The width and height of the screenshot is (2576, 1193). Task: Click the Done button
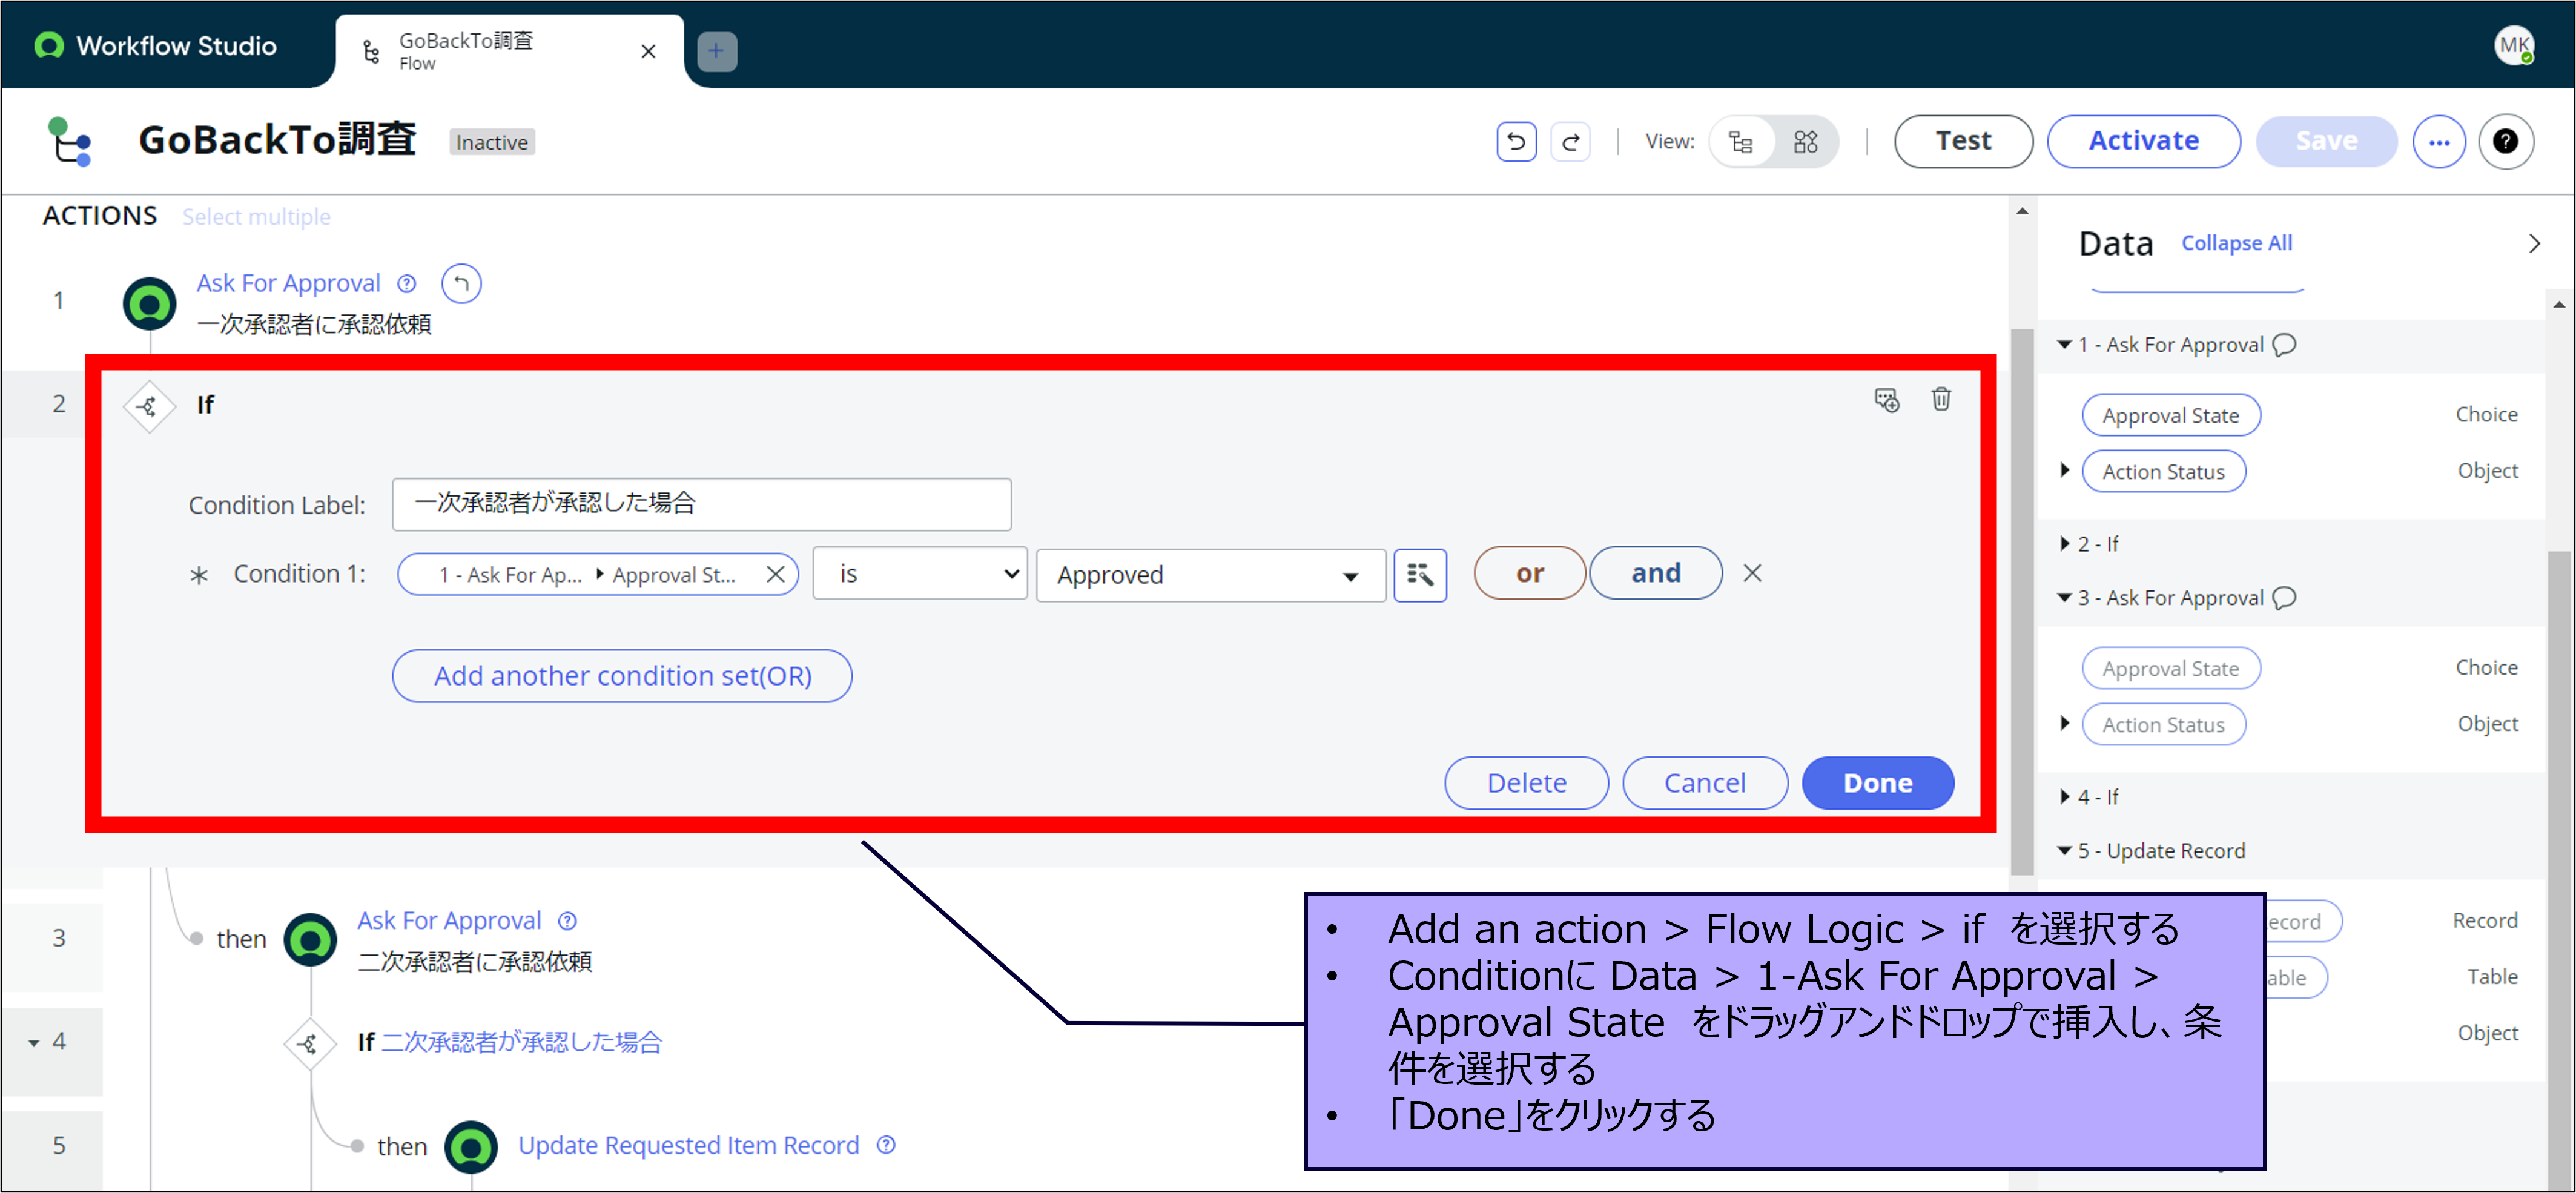1877,782
